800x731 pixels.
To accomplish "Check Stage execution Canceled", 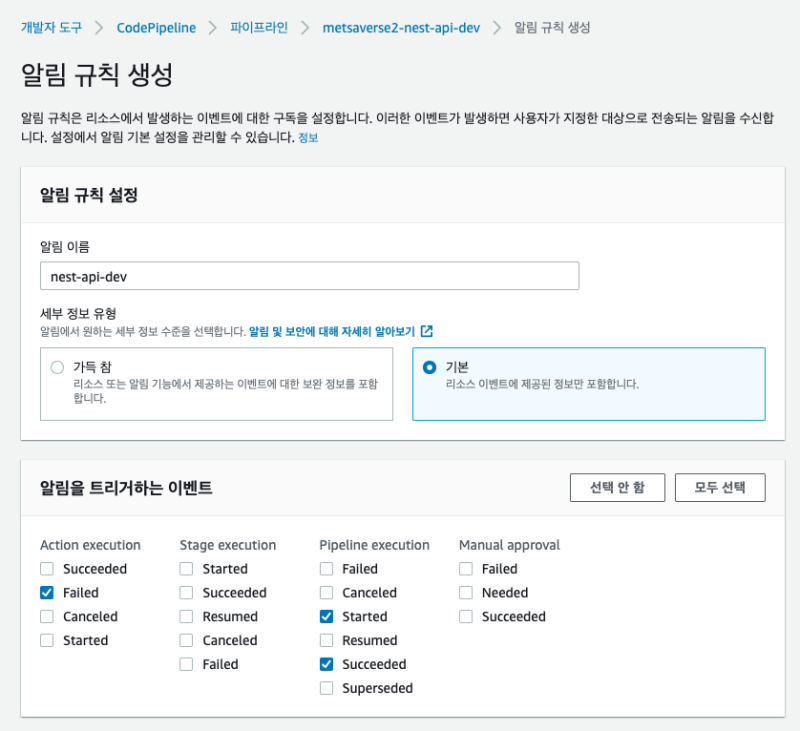I will [186, 640].
